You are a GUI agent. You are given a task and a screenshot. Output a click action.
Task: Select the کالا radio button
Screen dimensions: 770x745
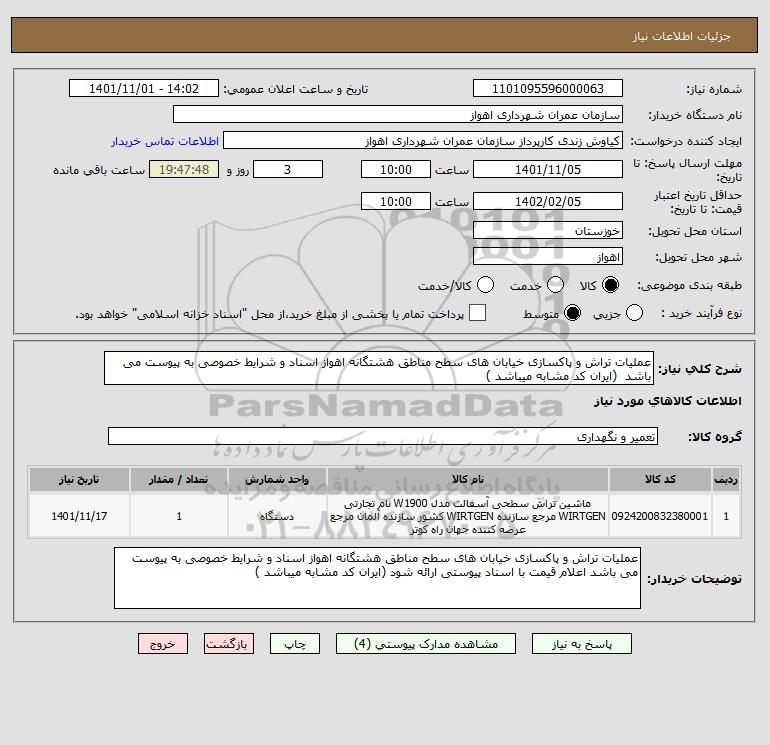(x=610, y=285)
